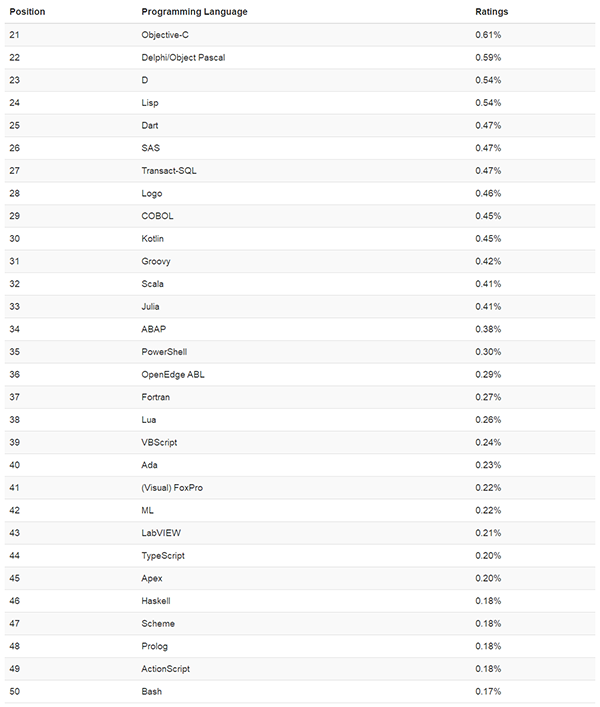Click the Delphi/Object Pascal row name
600x707 pixels.
[x=183, y=58]
